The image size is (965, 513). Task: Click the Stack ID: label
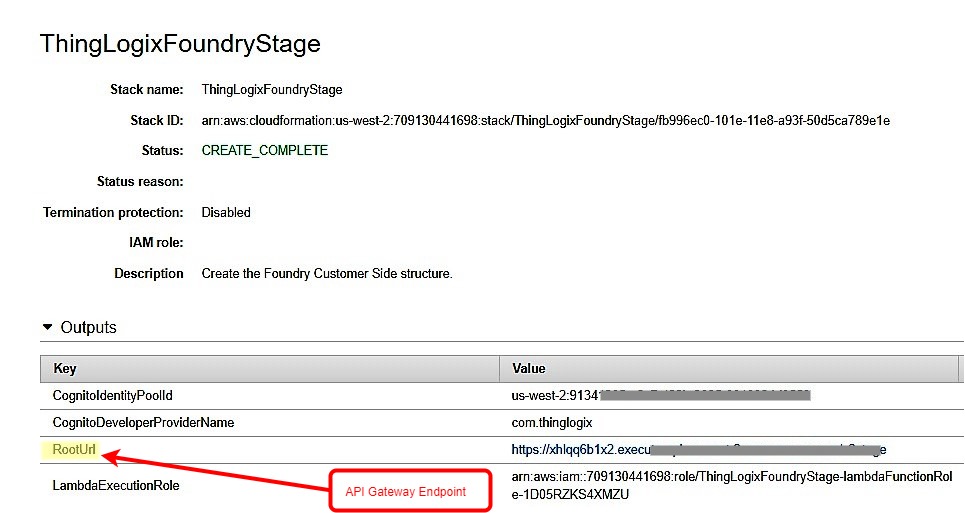156,121
